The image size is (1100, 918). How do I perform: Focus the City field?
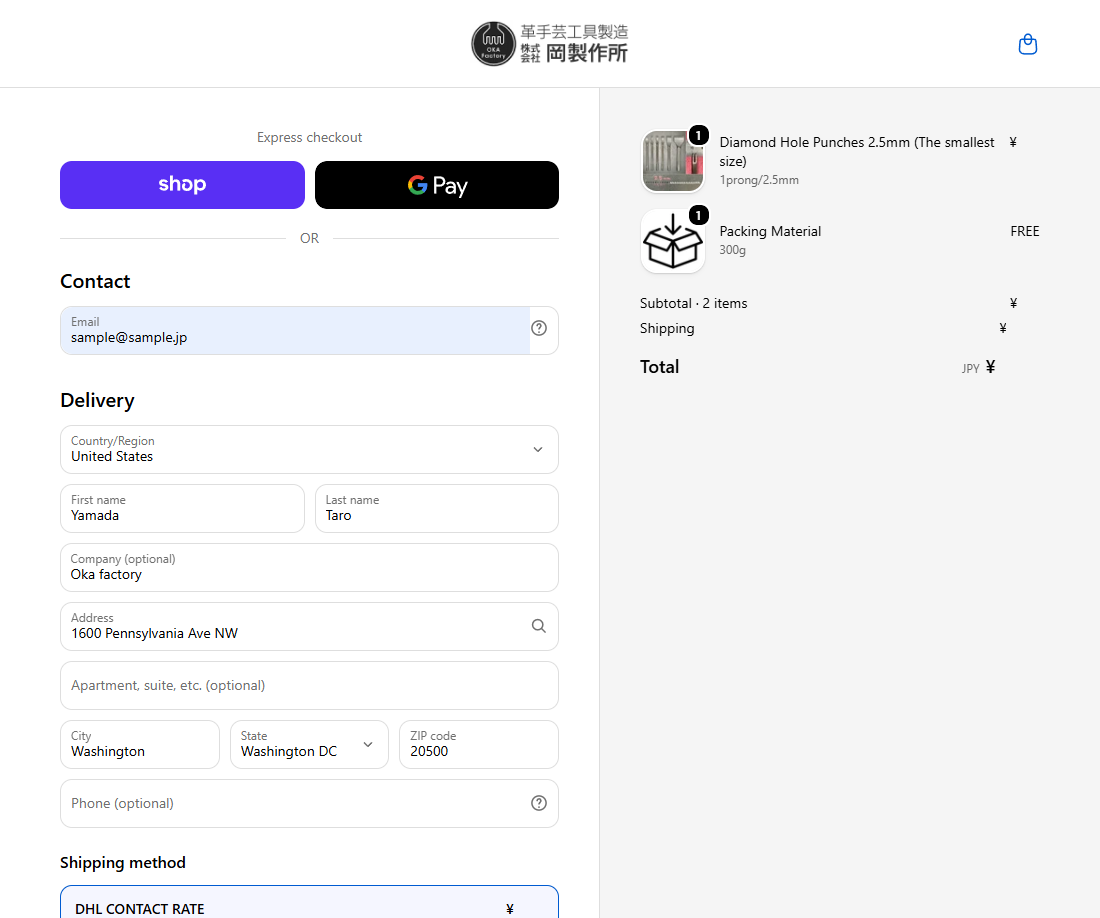pyautogui.click(x=140, y=745)
